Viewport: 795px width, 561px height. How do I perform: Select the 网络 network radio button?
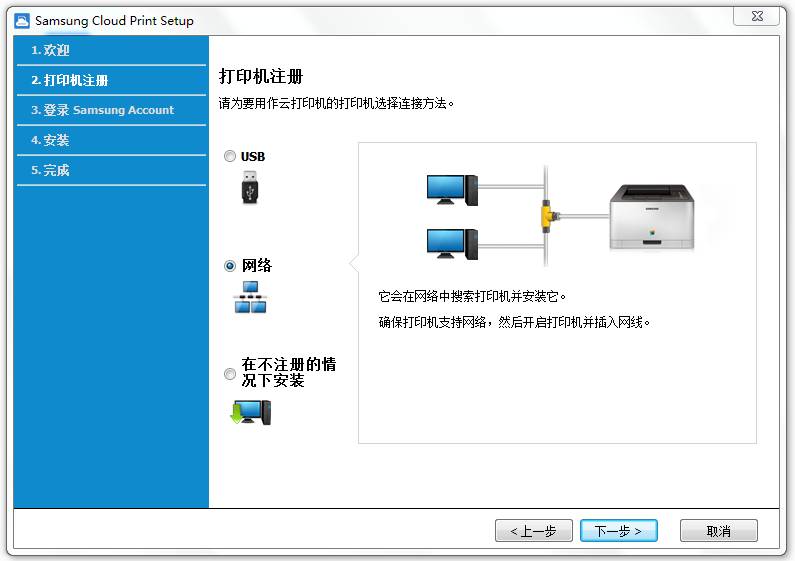click(x=230, y=265)
